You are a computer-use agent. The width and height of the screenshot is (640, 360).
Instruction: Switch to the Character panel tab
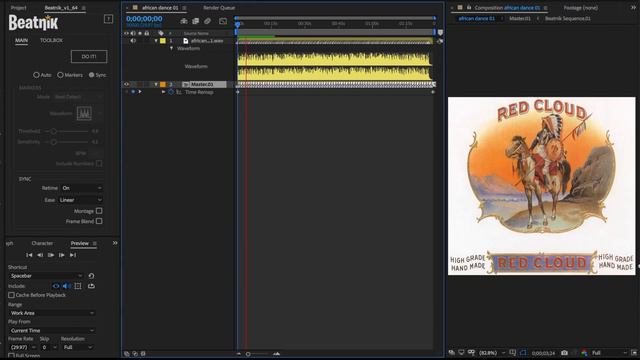tap(42, 243)
